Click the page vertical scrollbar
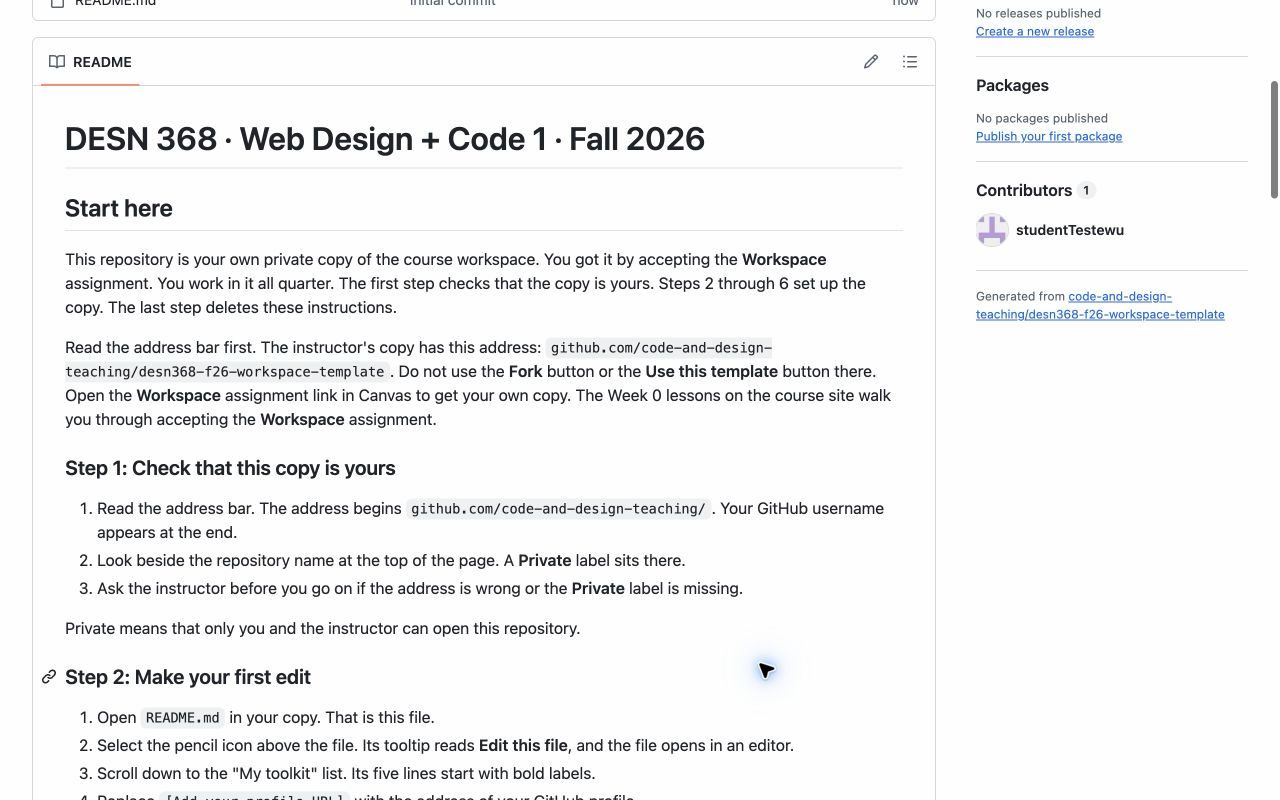This screenshot has height=800, width=1280. 1274,140
